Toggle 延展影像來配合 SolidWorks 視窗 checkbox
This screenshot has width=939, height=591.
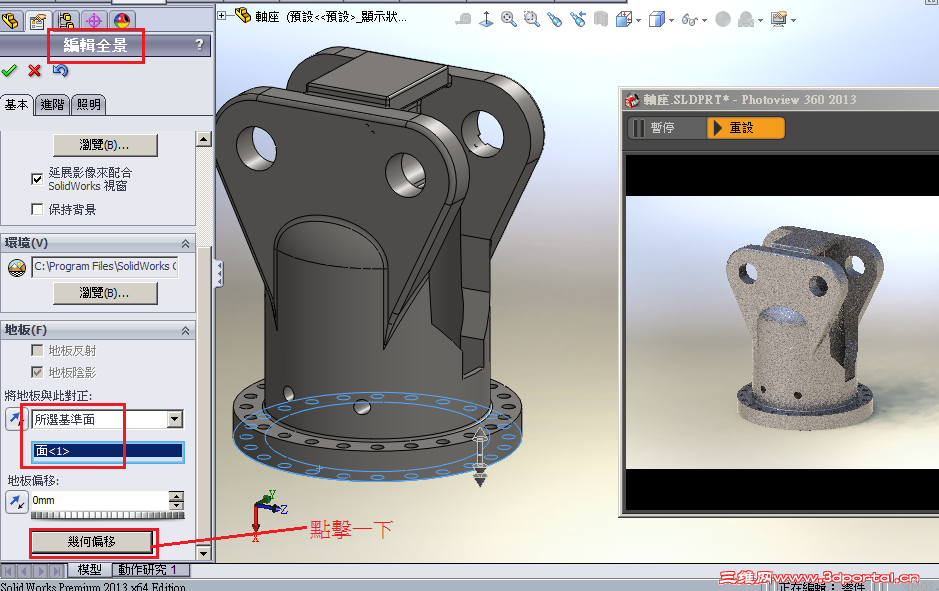click(x=37, y=179)
